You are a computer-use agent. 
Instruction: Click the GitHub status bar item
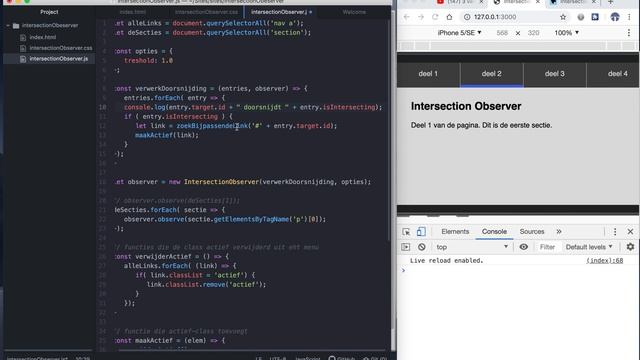tap(342, 358)
